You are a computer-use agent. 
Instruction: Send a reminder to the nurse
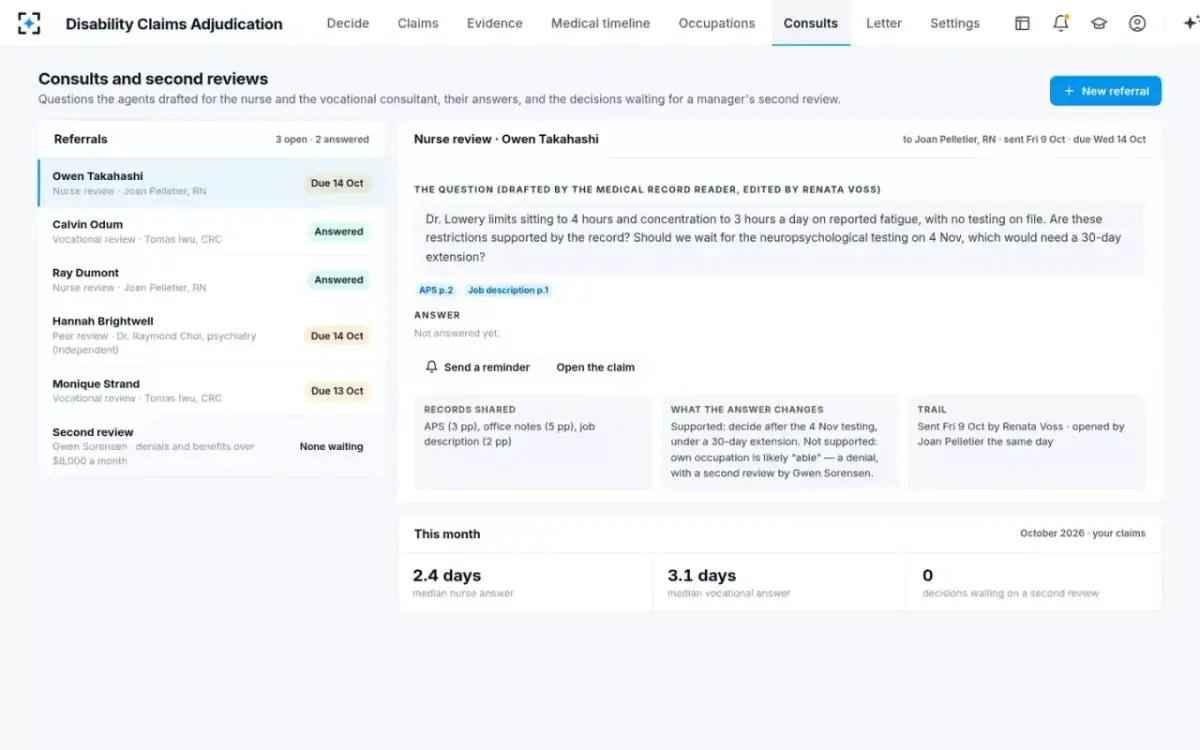tap(478, 367)
